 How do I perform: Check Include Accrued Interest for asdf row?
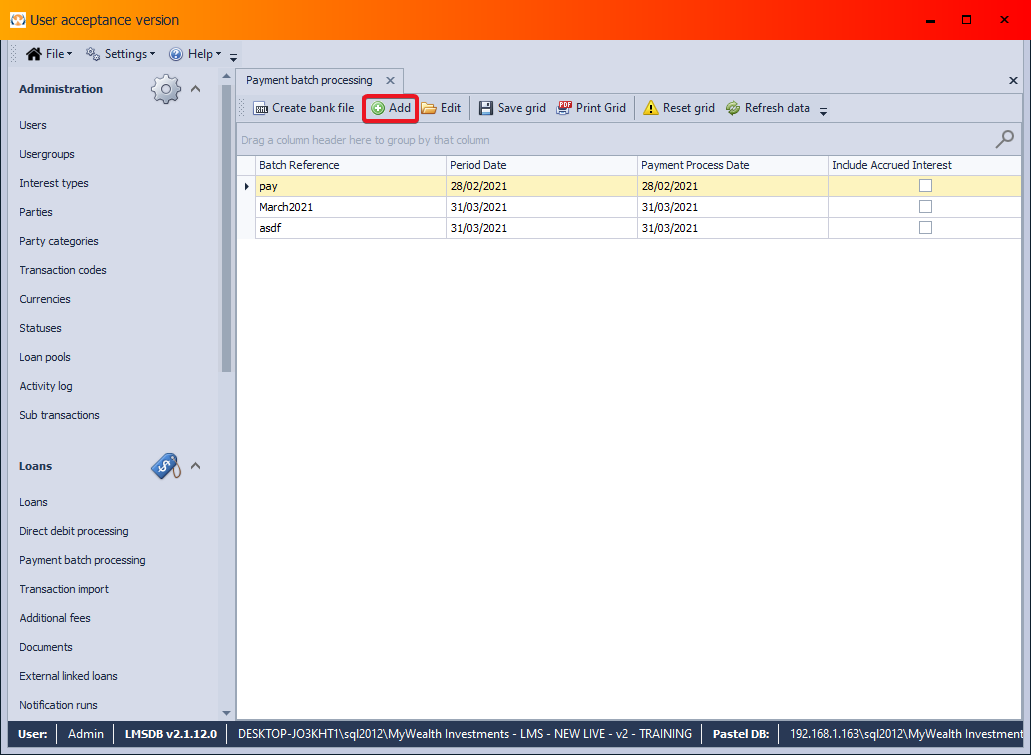[925, 228]
